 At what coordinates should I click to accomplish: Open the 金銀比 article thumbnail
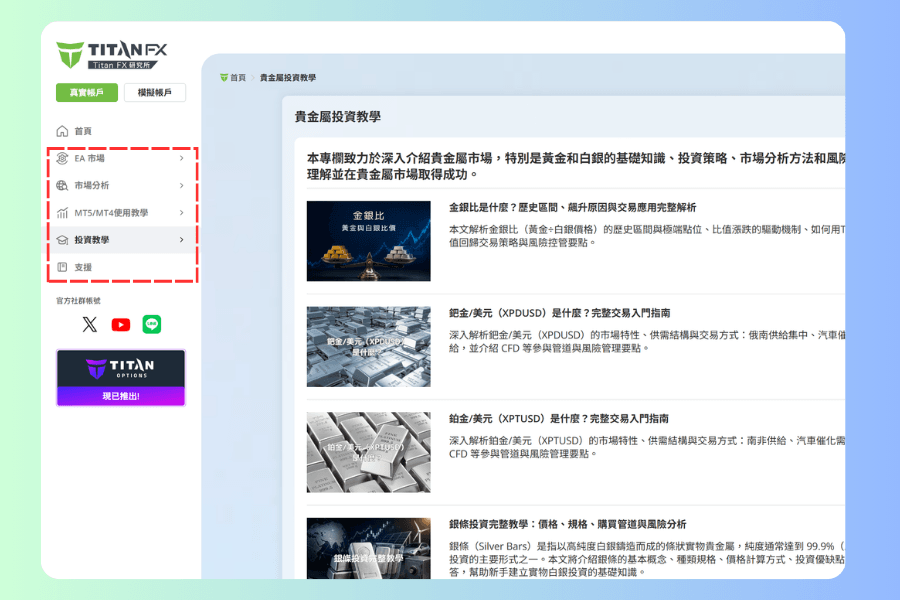click(368, 241)
